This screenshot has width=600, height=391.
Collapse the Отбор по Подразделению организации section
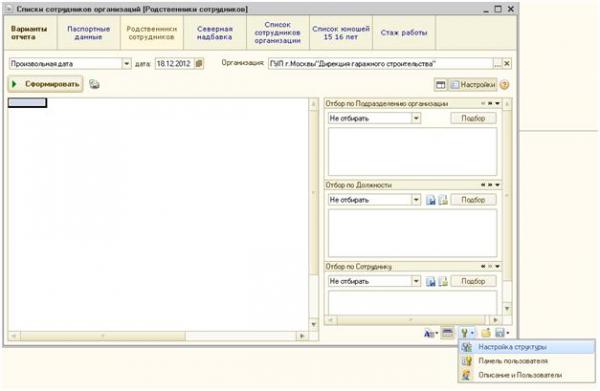tap(497, 104)
